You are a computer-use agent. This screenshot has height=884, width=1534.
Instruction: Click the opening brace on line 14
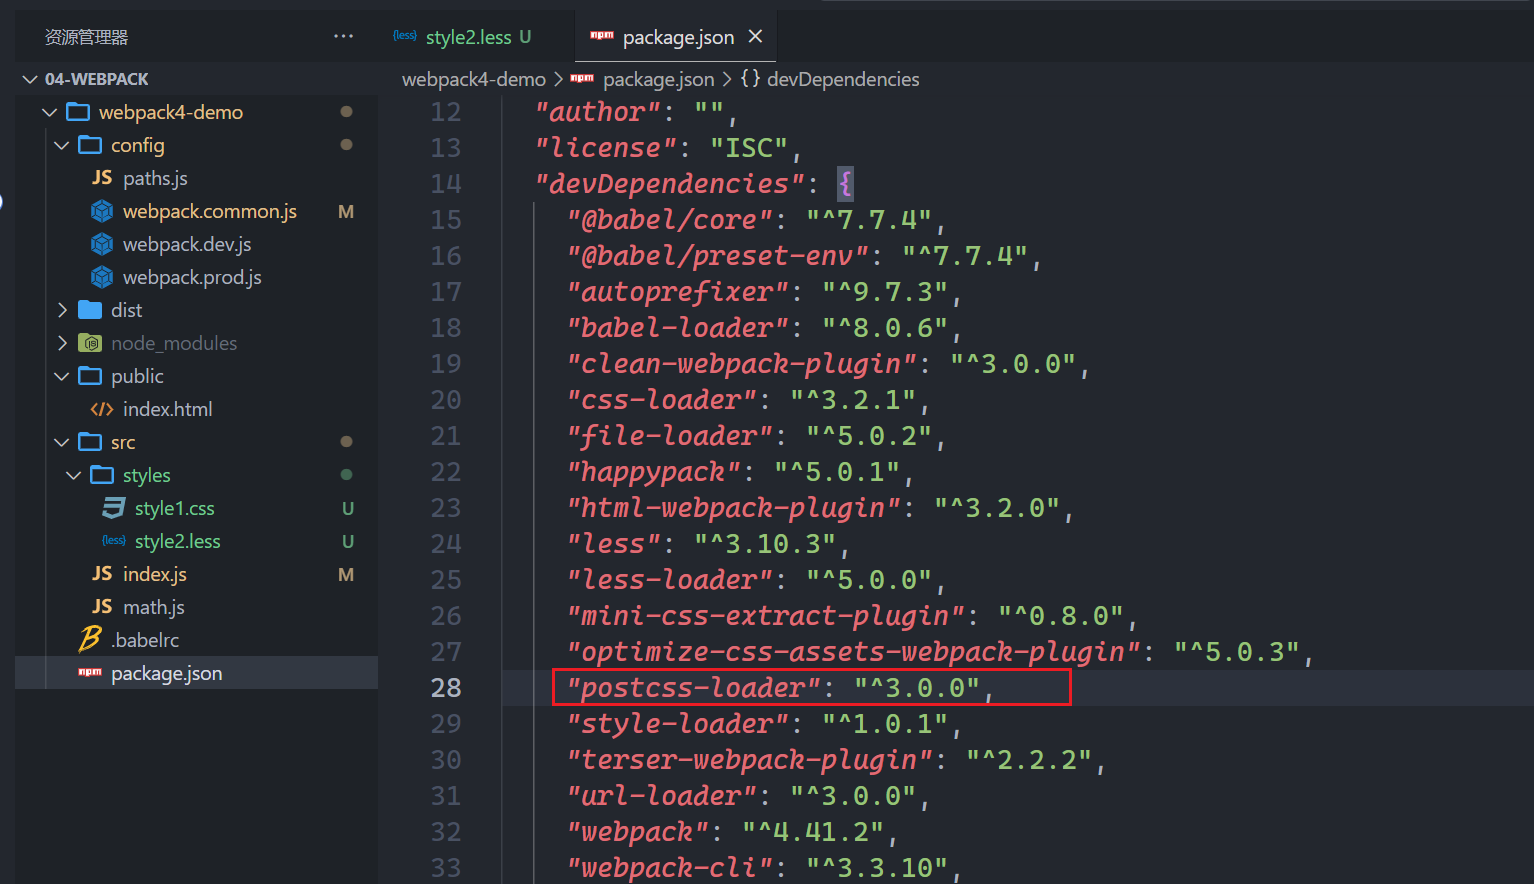pos(846,184)
